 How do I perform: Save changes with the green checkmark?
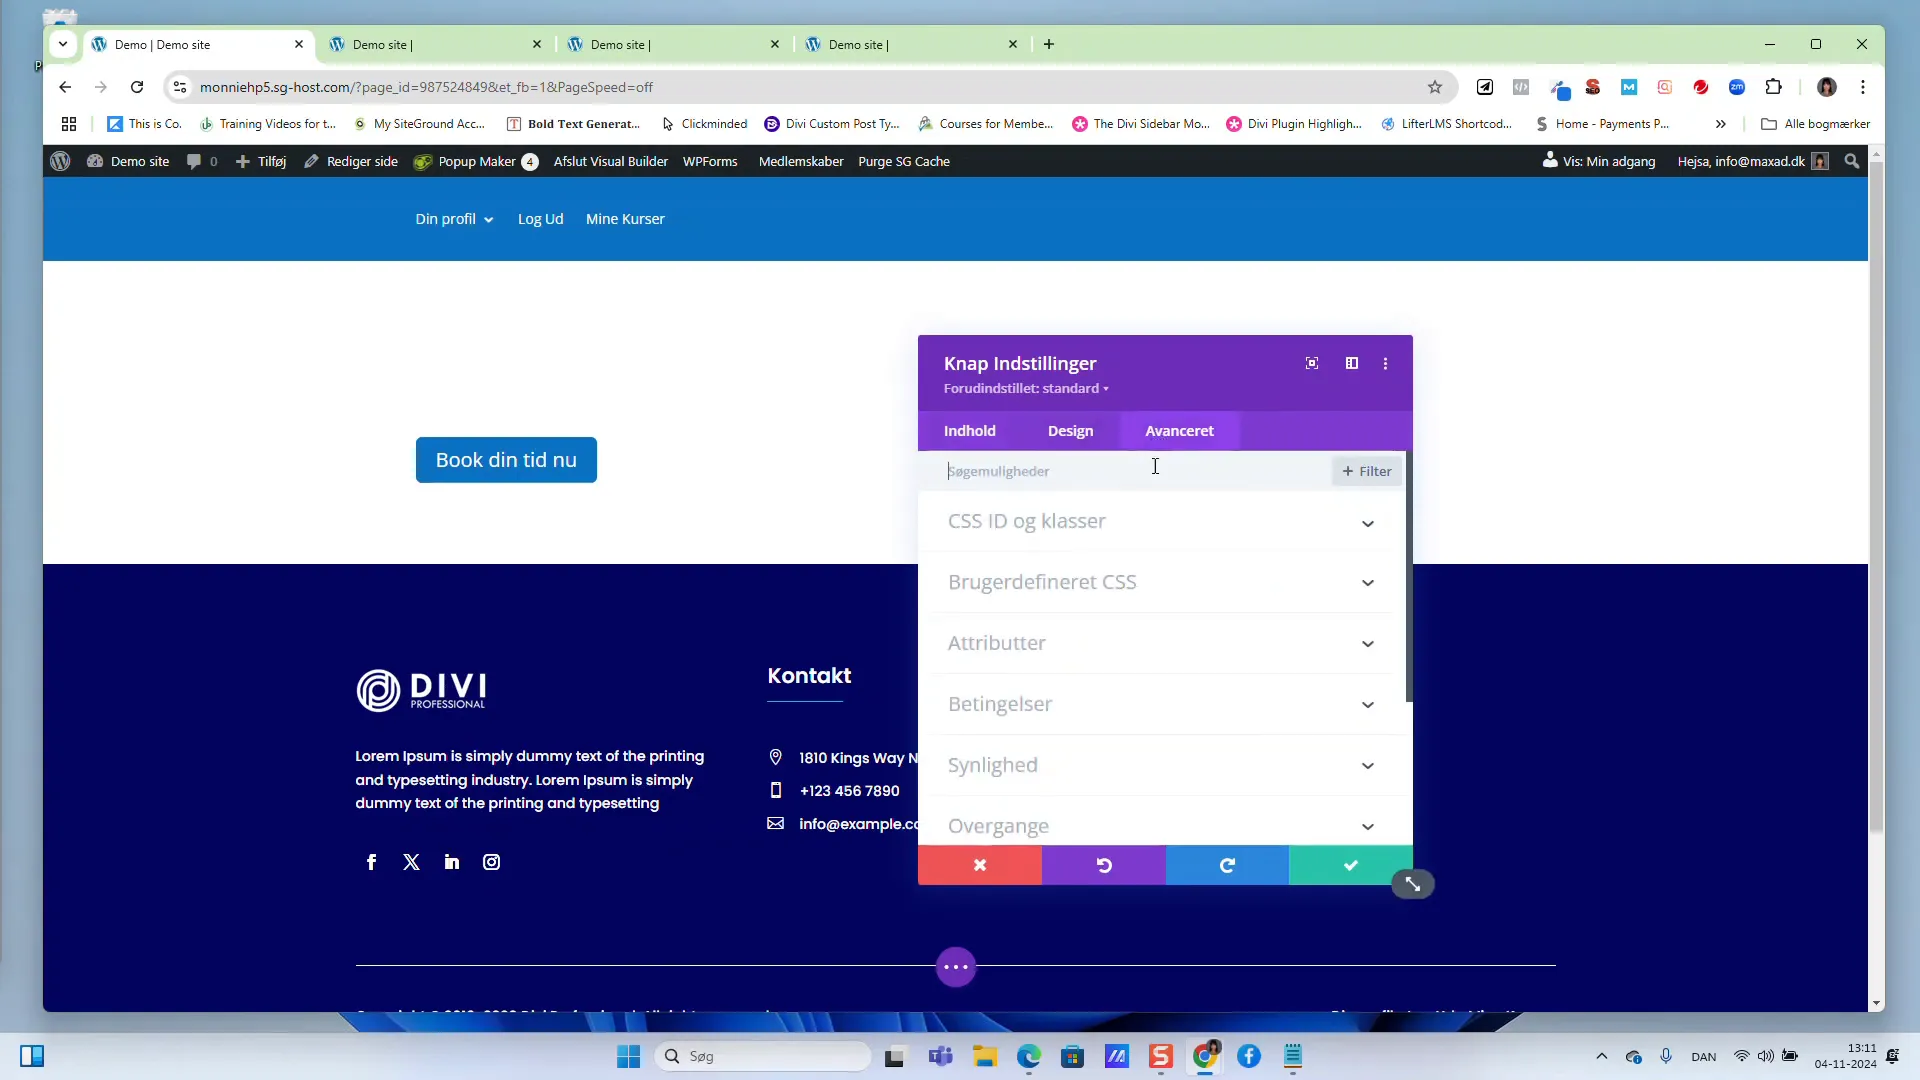(1350, 865)
